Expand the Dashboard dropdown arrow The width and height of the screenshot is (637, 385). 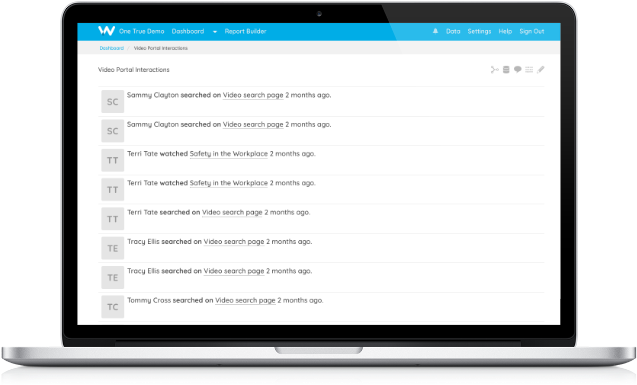(x=215, y=32)
